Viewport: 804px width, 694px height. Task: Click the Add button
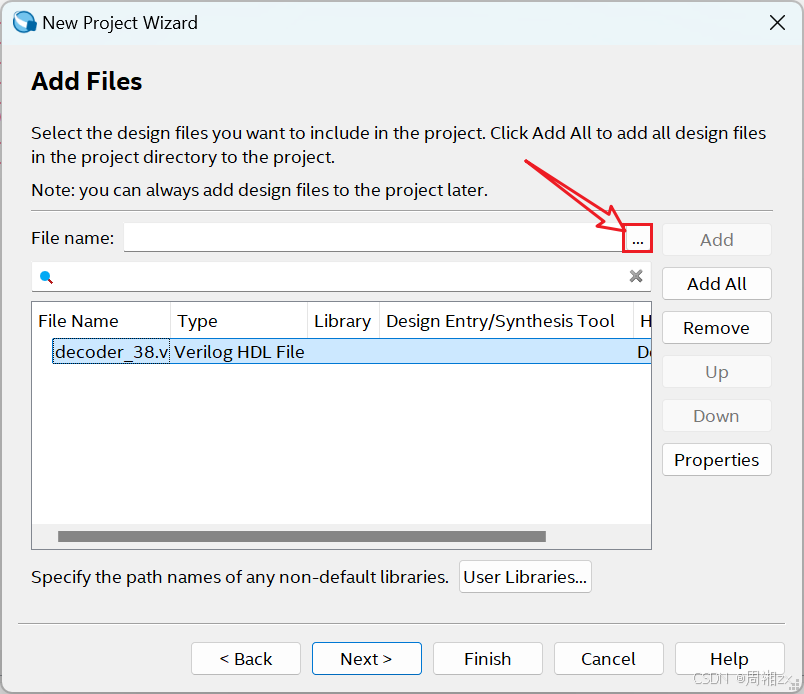tap(716, 240)
